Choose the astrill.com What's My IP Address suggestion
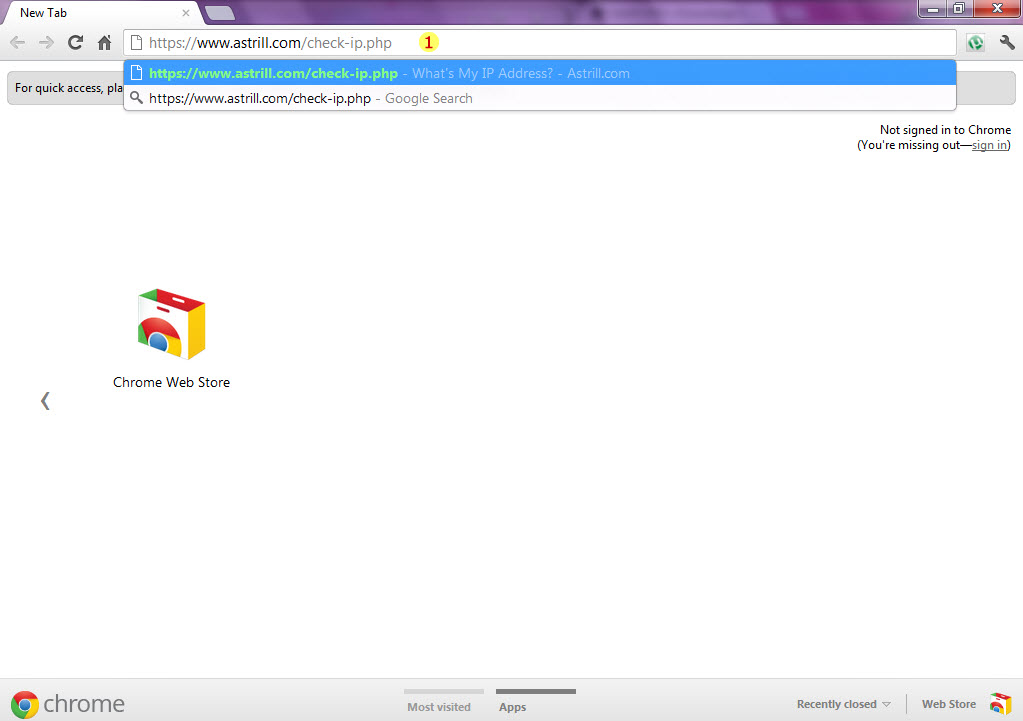 (540, 73)
